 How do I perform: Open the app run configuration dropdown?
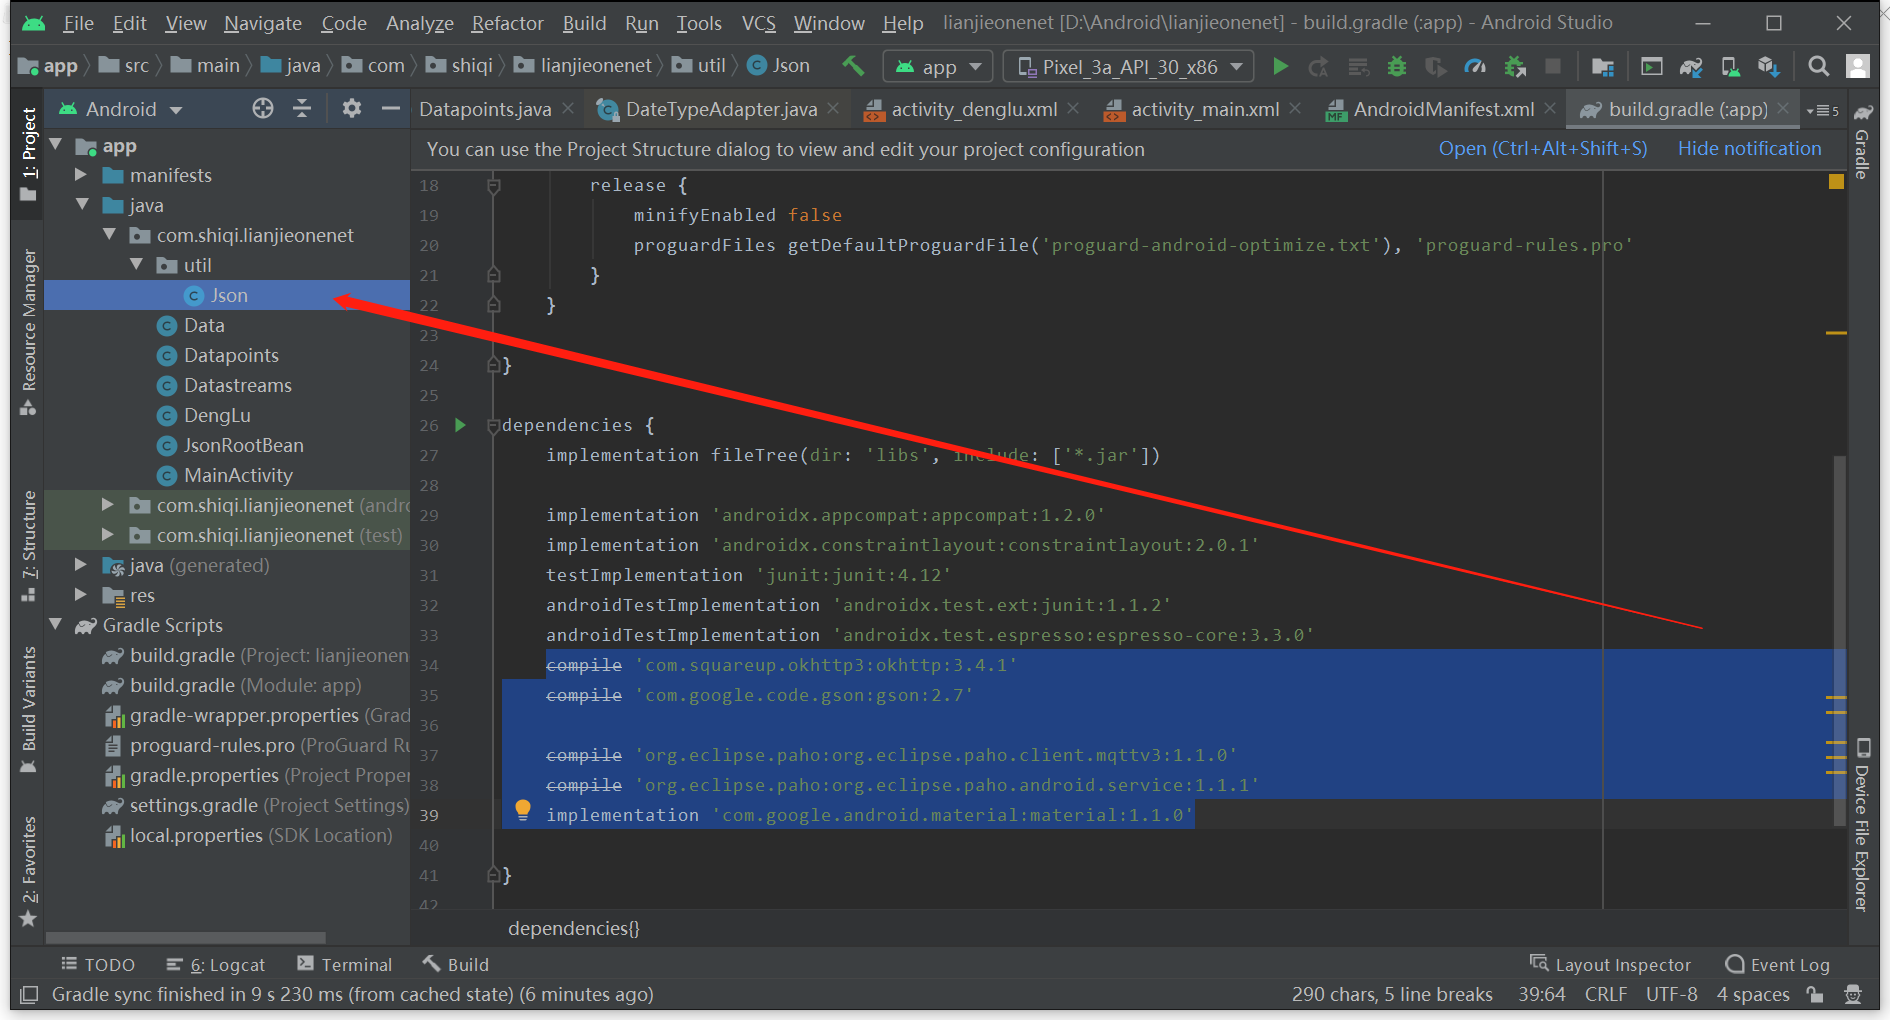936,66
